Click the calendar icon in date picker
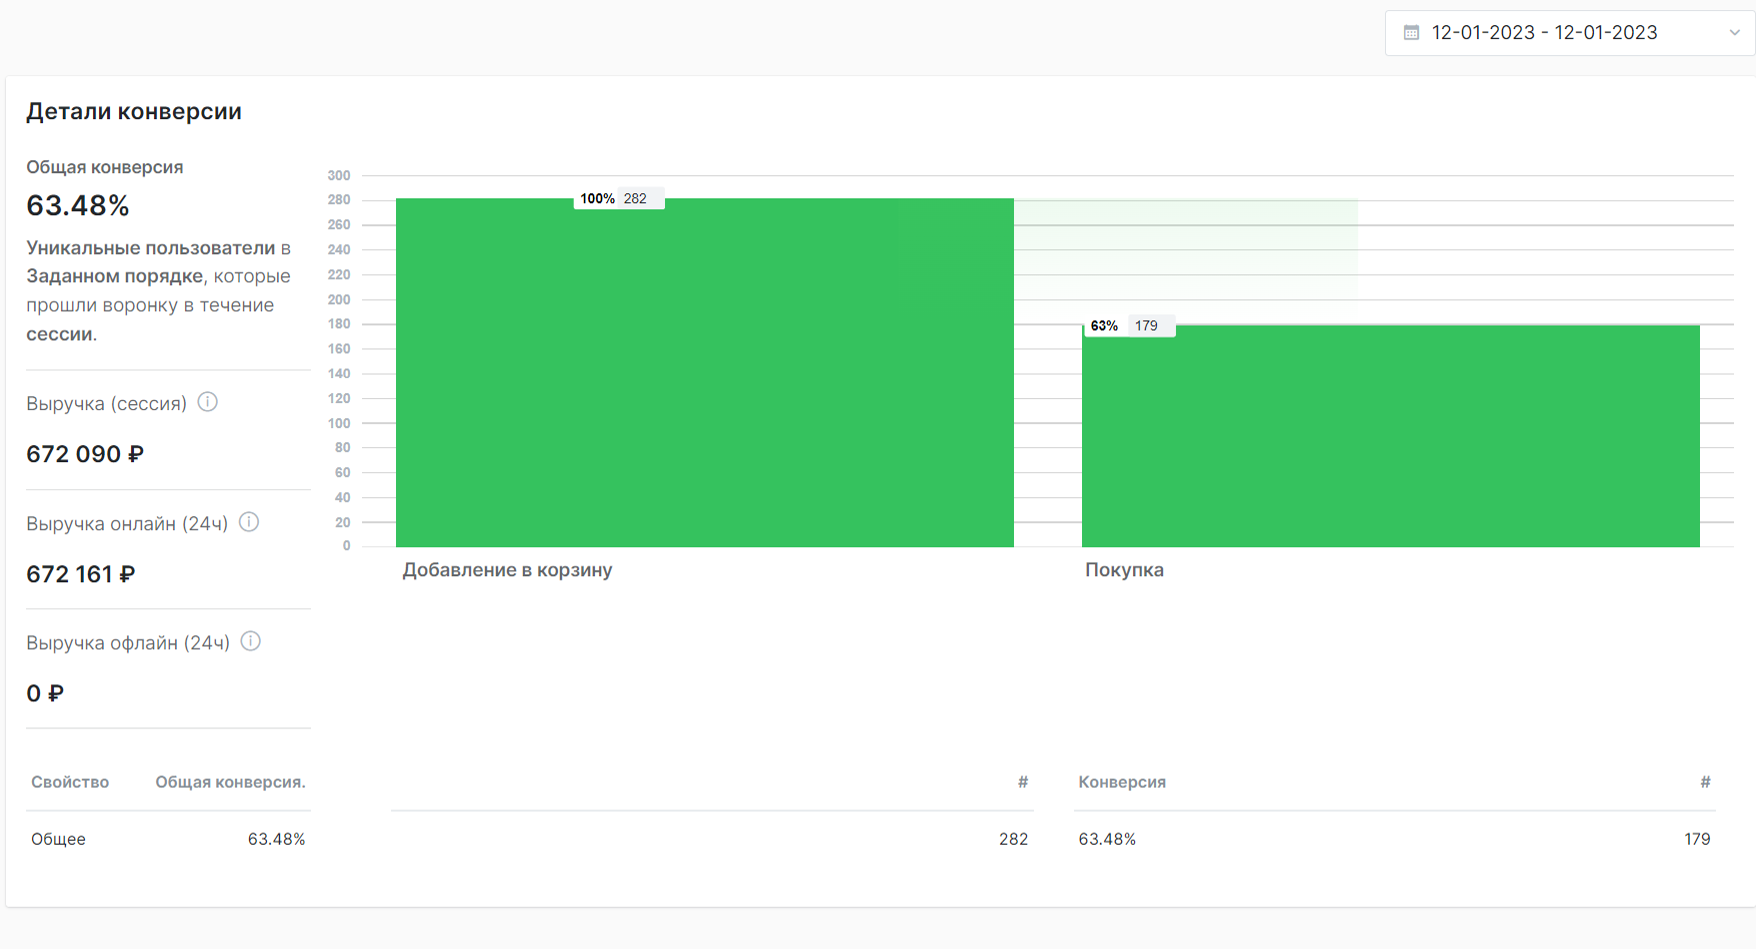This screenshot has height=949, width=1756. click(x=1411, y=33)
